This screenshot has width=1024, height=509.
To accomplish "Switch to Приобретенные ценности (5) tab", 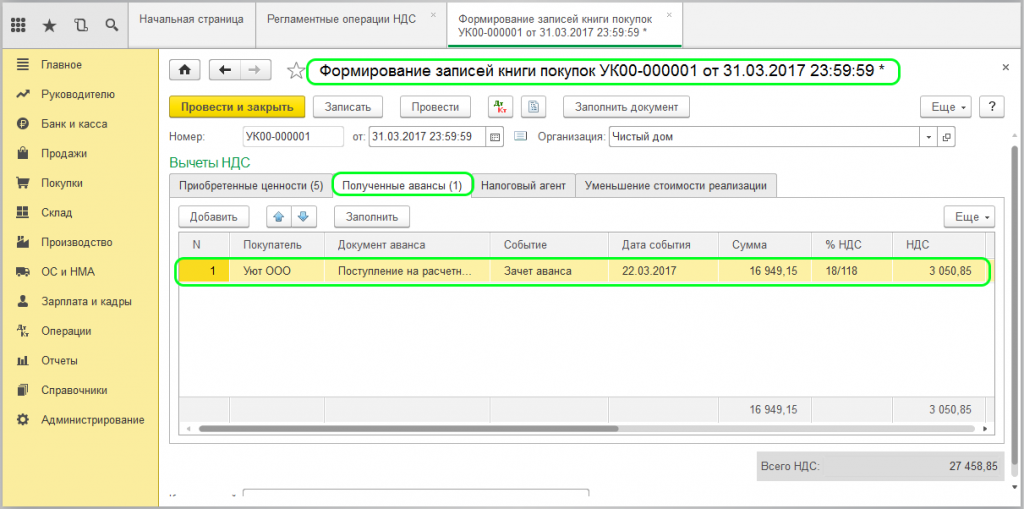I will pos(250,185).
